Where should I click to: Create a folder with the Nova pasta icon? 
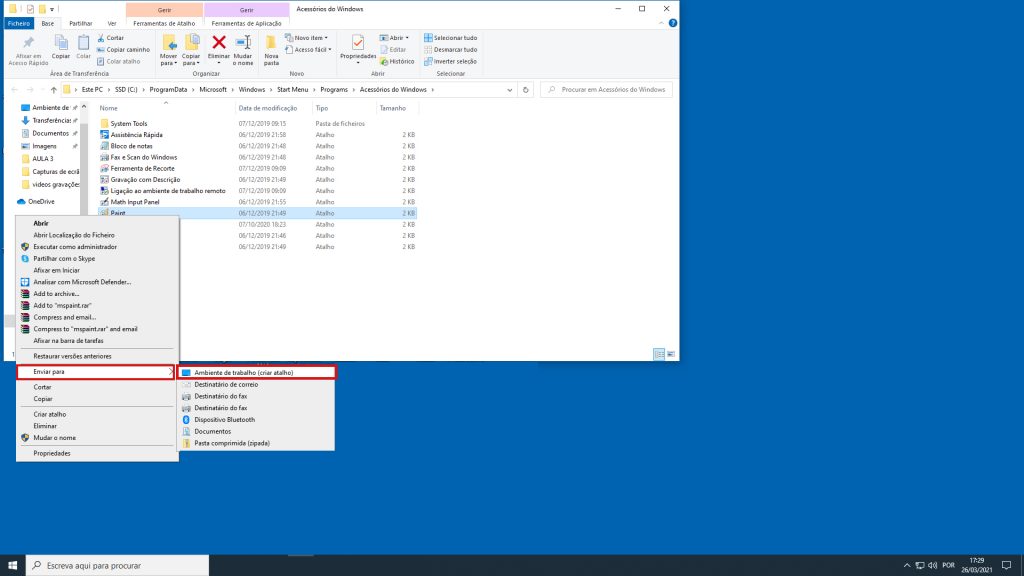[x=271, y=43]
